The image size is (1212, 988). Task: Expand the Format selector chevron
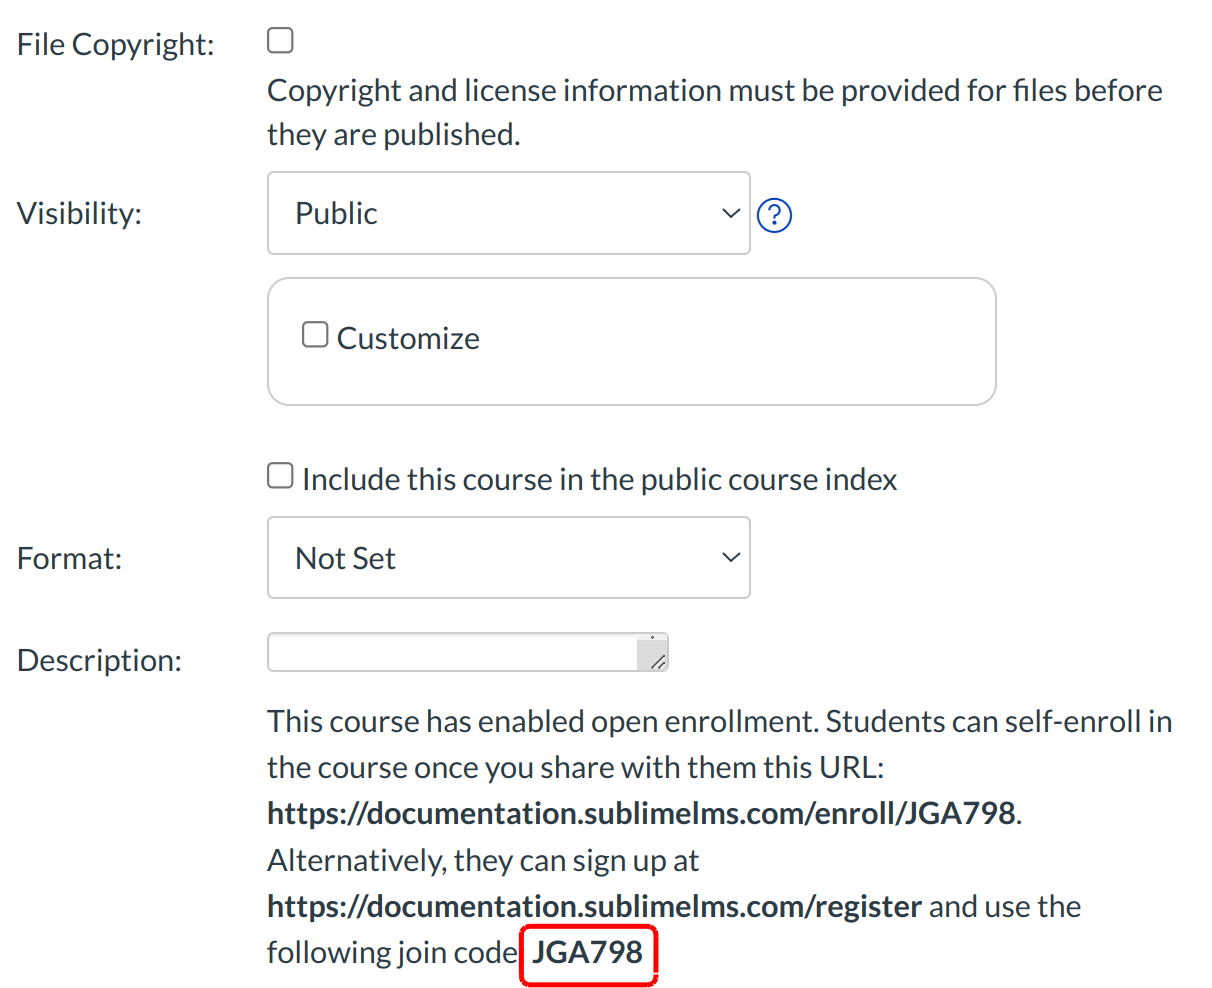730,557
